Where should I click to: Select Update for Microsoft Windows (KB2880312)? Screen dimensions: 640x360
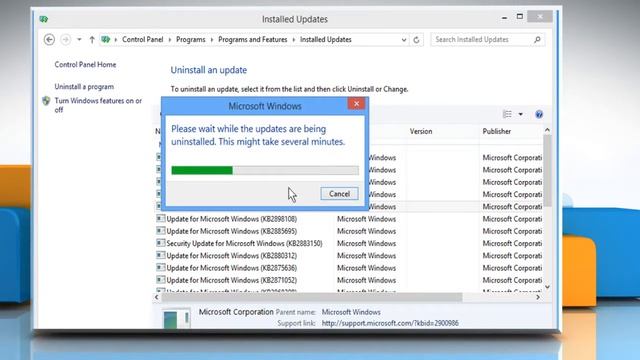pos(231,256)
